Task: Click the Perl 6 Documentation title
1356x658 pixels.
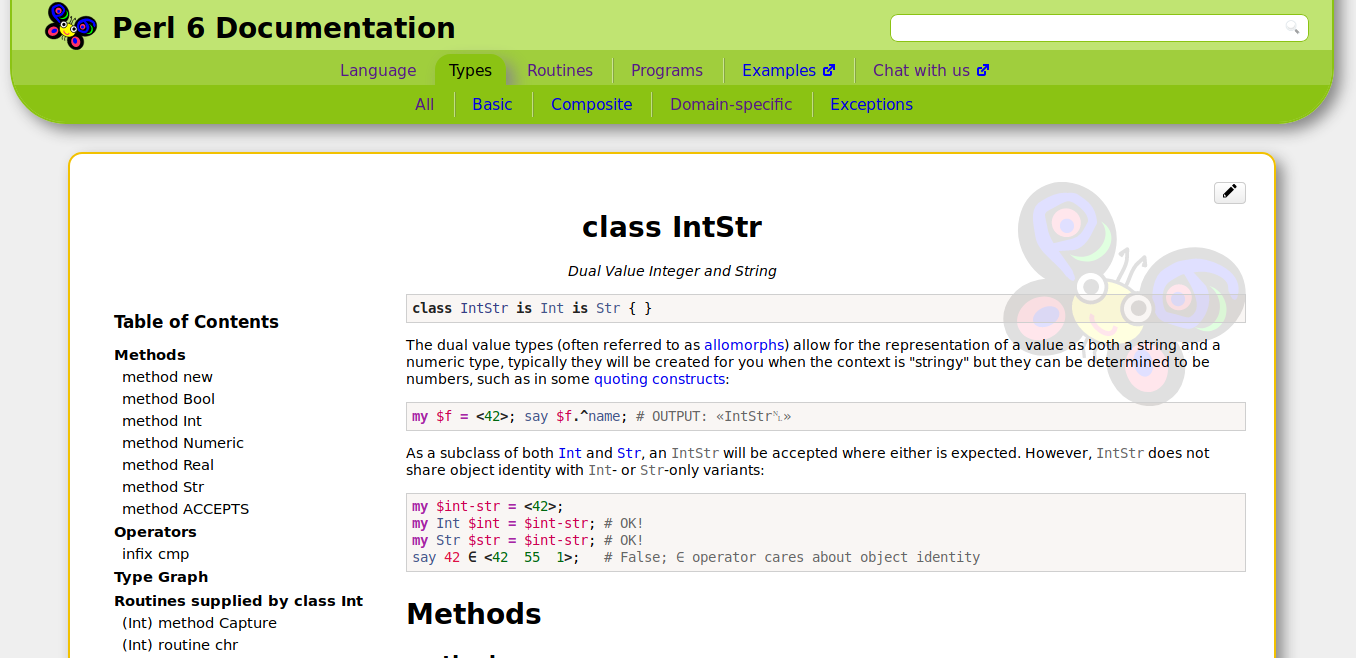Action: pos(283,28)
